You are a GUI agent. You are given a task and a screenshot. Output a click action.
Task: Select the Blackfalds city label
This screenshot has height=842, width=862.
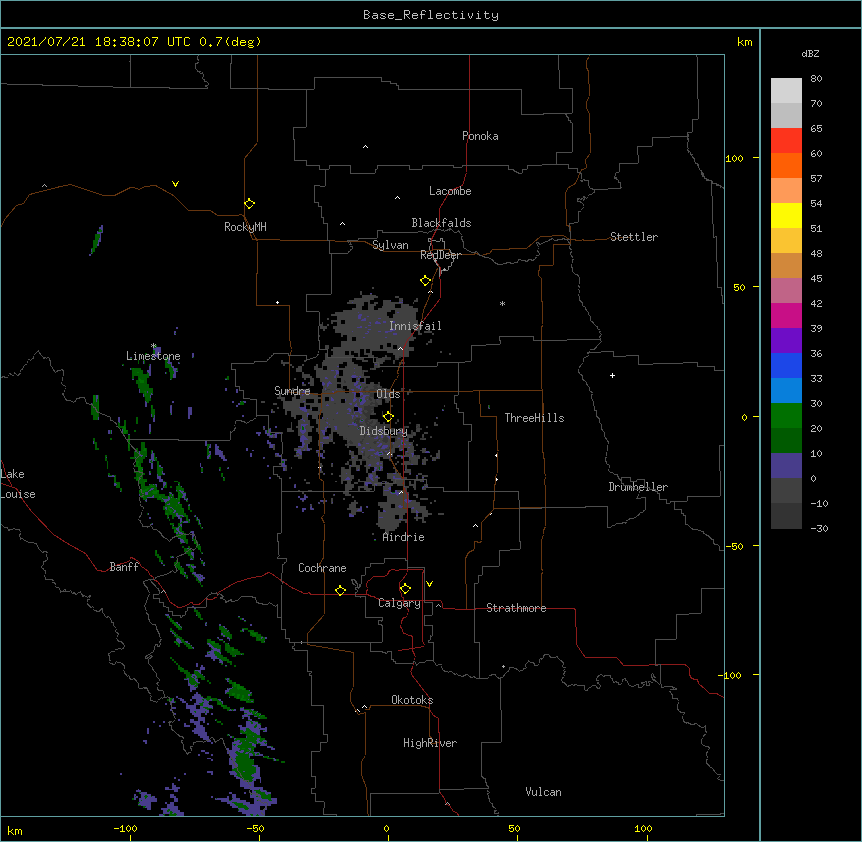[441, 223]
